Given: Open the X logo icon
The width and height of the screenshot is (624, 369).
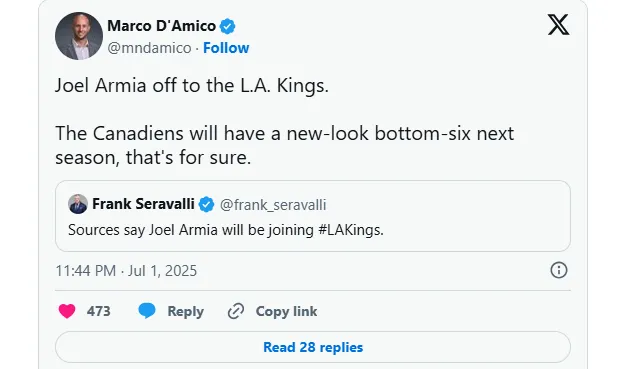Looking at the screenshot, I should 558,25.
